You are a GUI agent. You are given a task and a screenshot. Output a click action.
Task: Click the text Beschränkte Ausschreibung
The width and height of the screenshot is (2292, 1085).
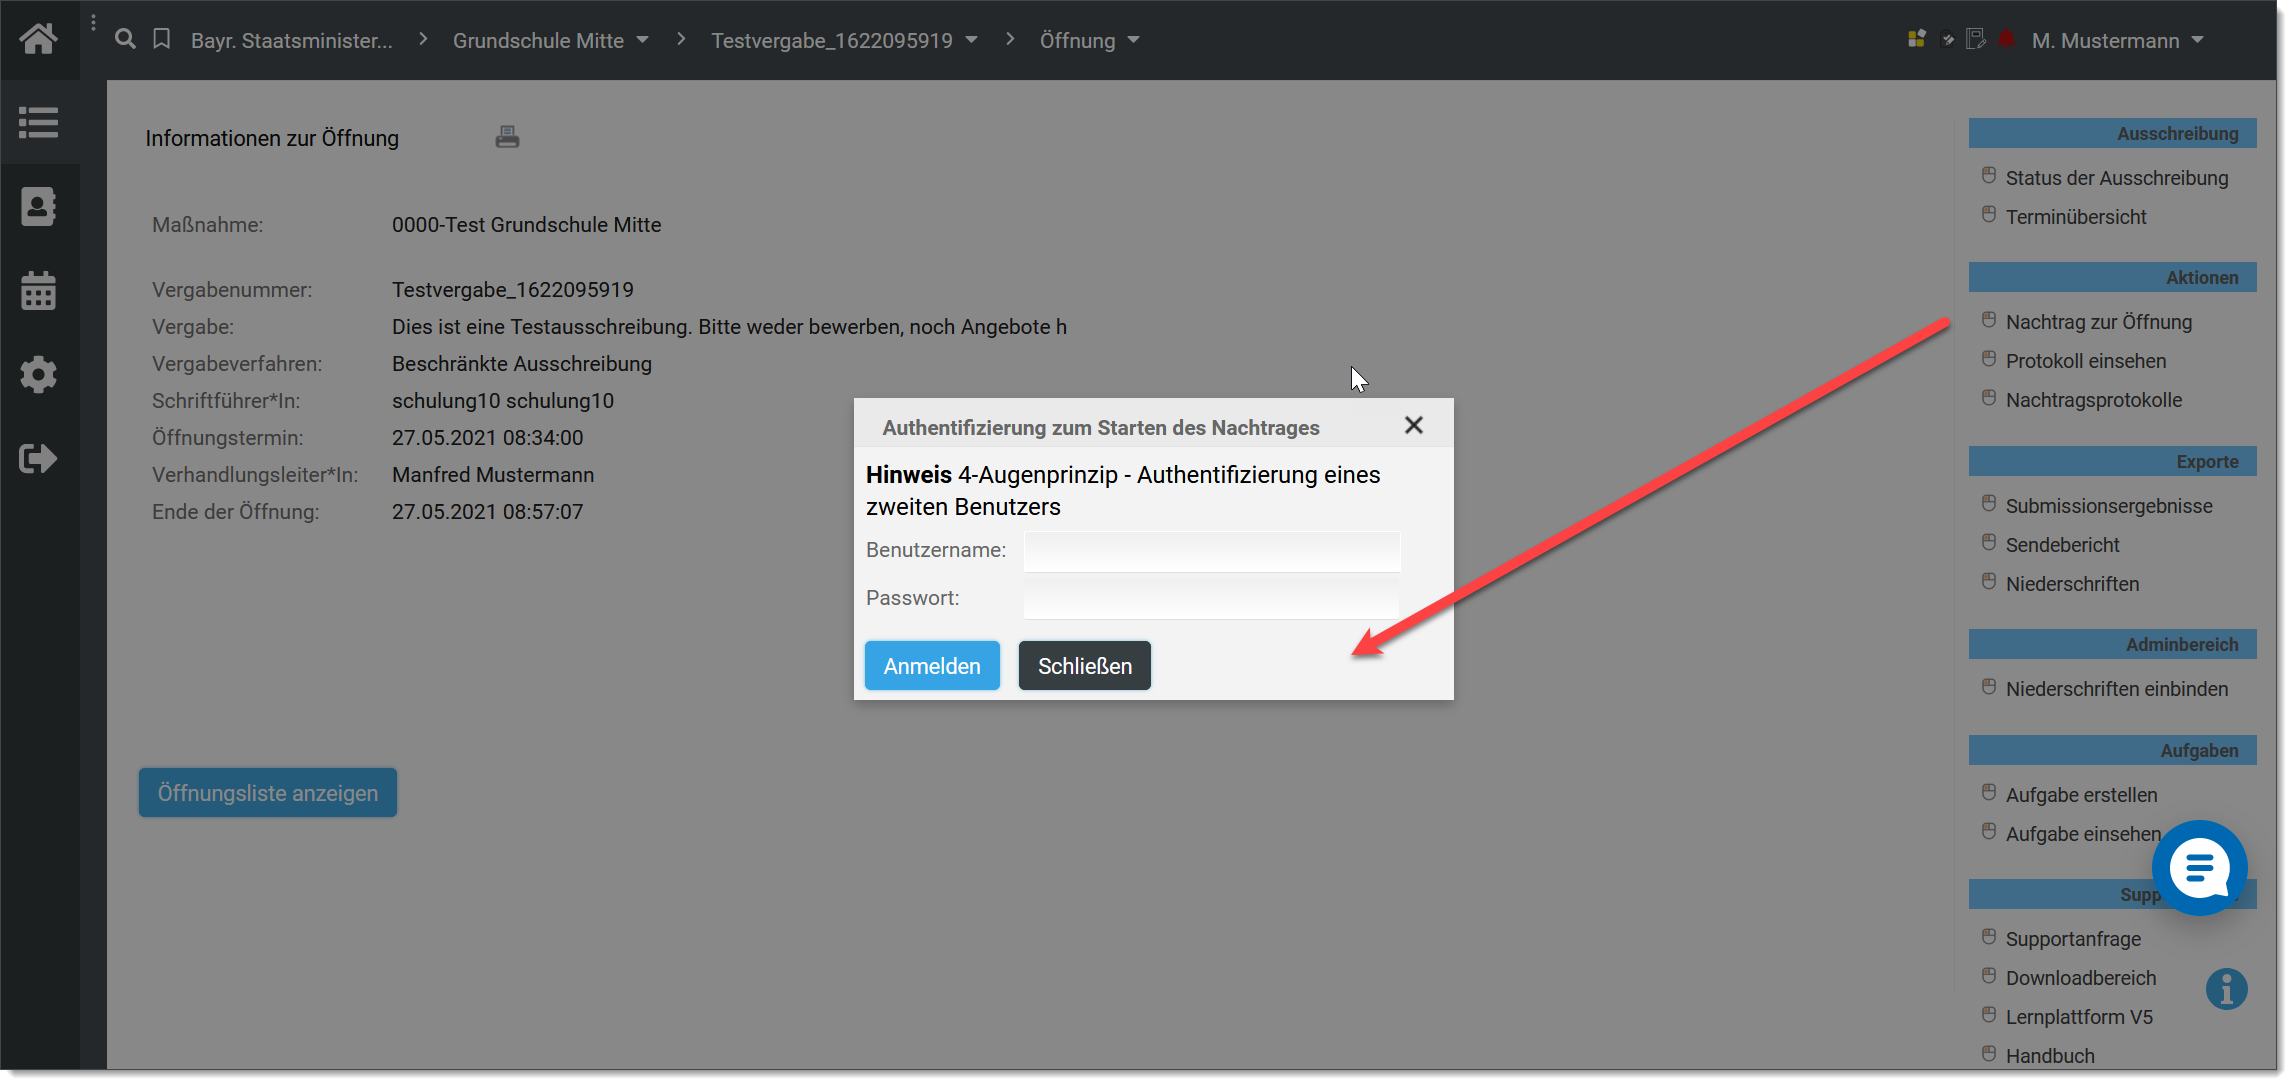pyautogui.click(x=522, y=364)
